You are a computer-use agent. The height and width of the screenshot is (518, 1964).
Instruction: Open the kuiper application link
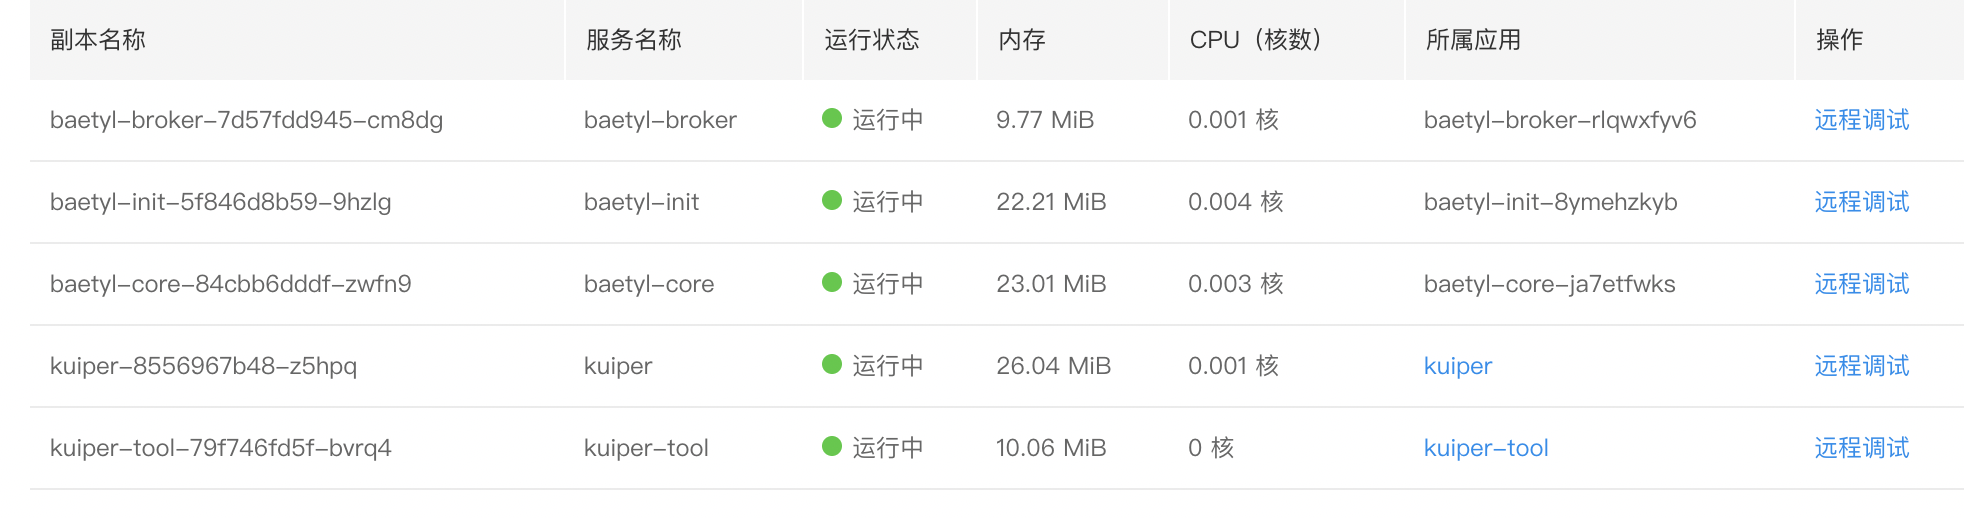1457,366
